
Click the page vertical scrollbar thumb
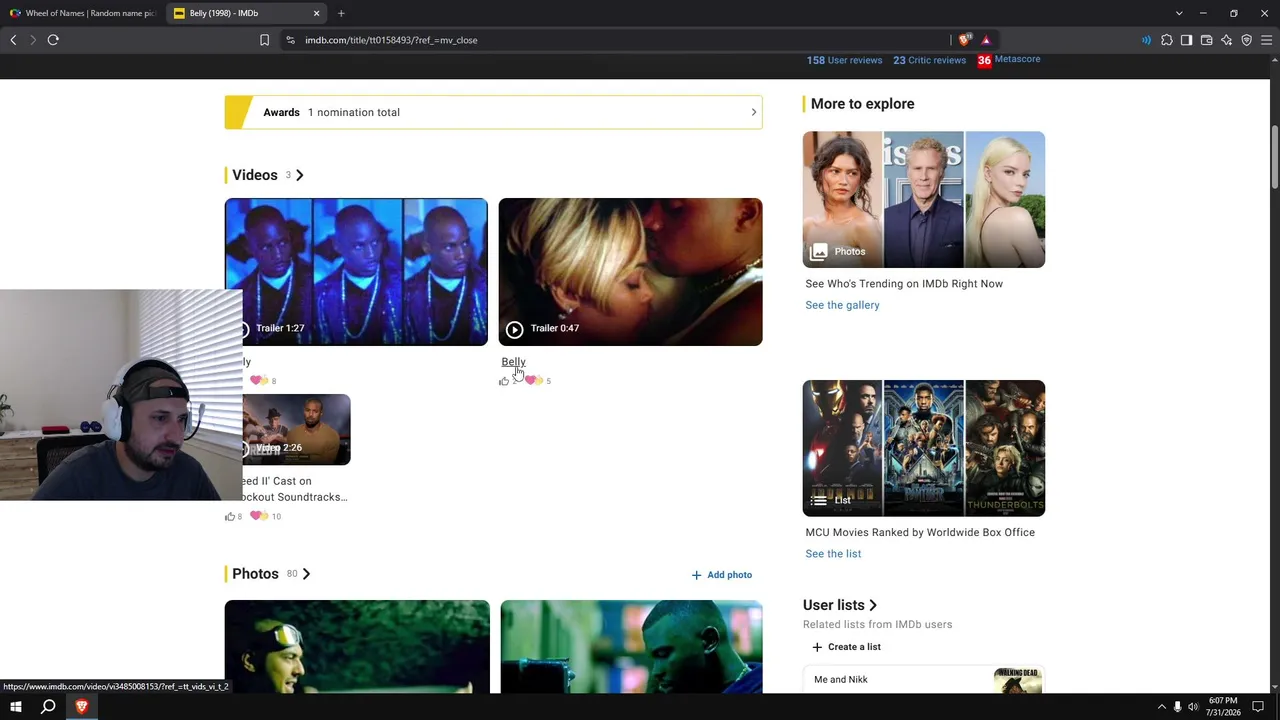click(1274, 157)
